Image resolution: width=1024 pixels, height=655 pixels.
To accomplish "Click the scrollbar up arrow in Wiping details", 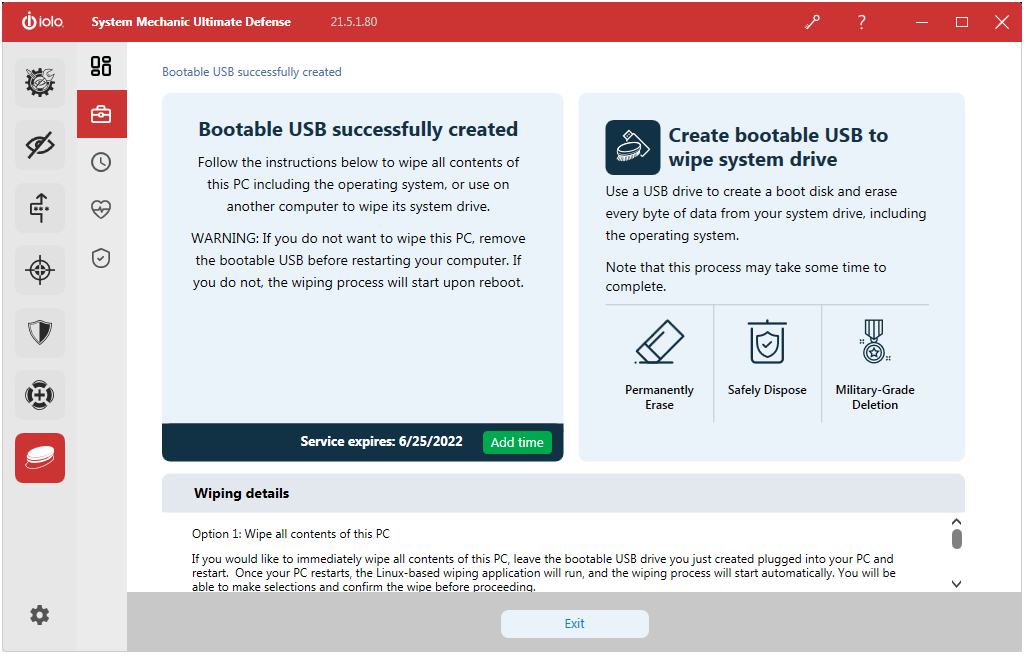I will pyautogui.click(x=956, y=522).
